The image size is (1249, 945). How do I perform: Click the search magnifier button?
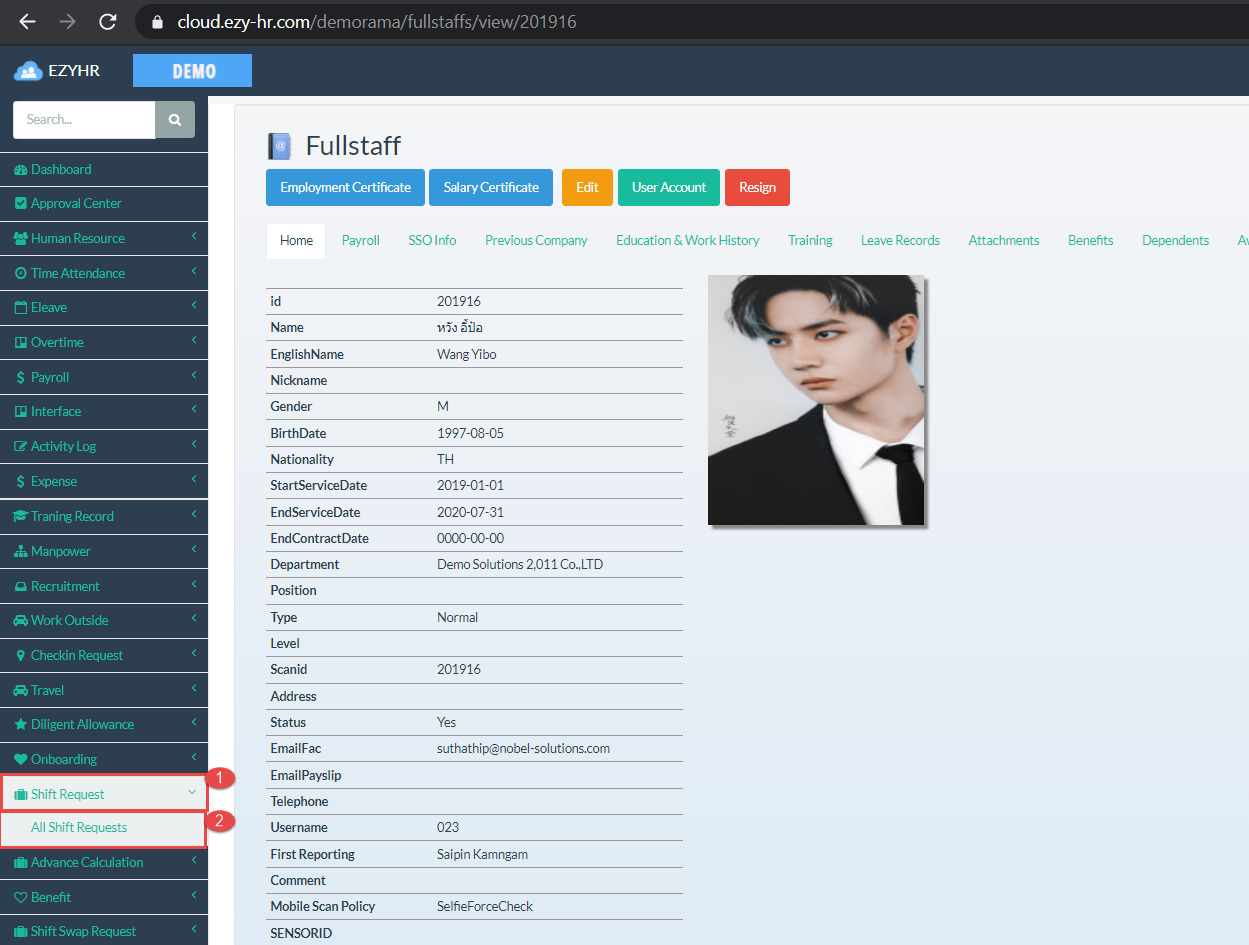pos(174,119)
